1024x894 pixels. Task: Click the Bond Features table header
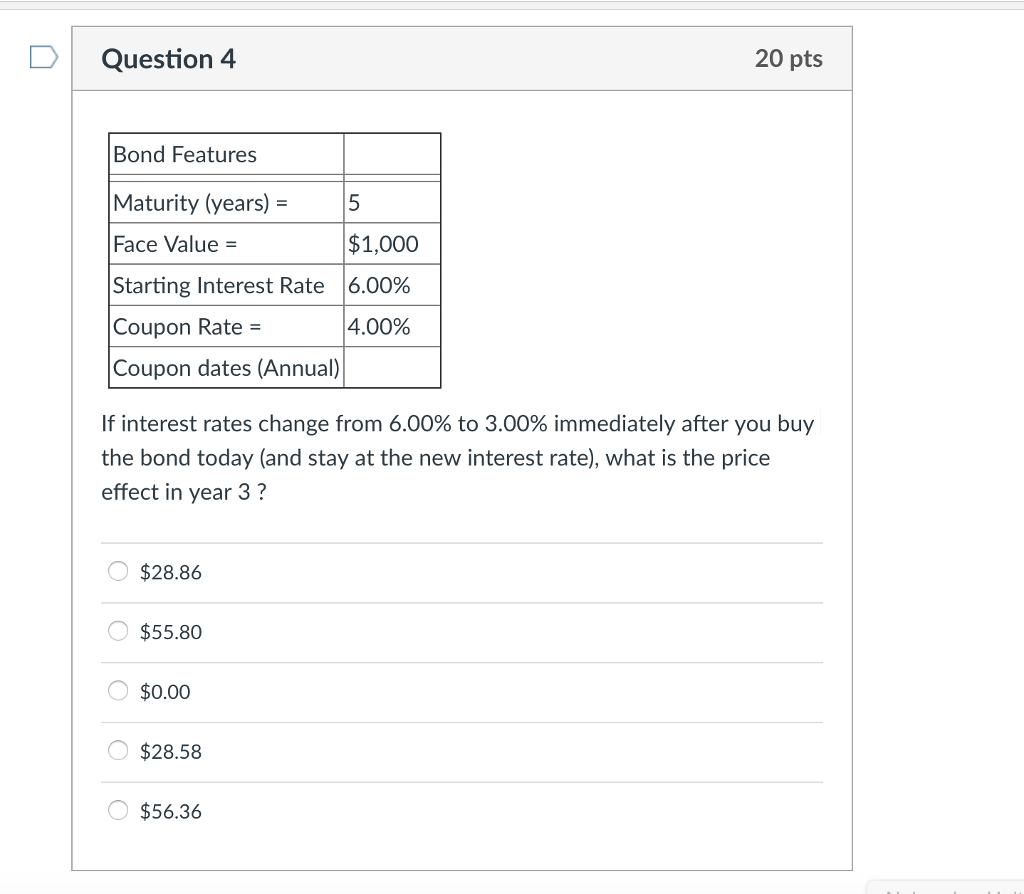point(184,154)
